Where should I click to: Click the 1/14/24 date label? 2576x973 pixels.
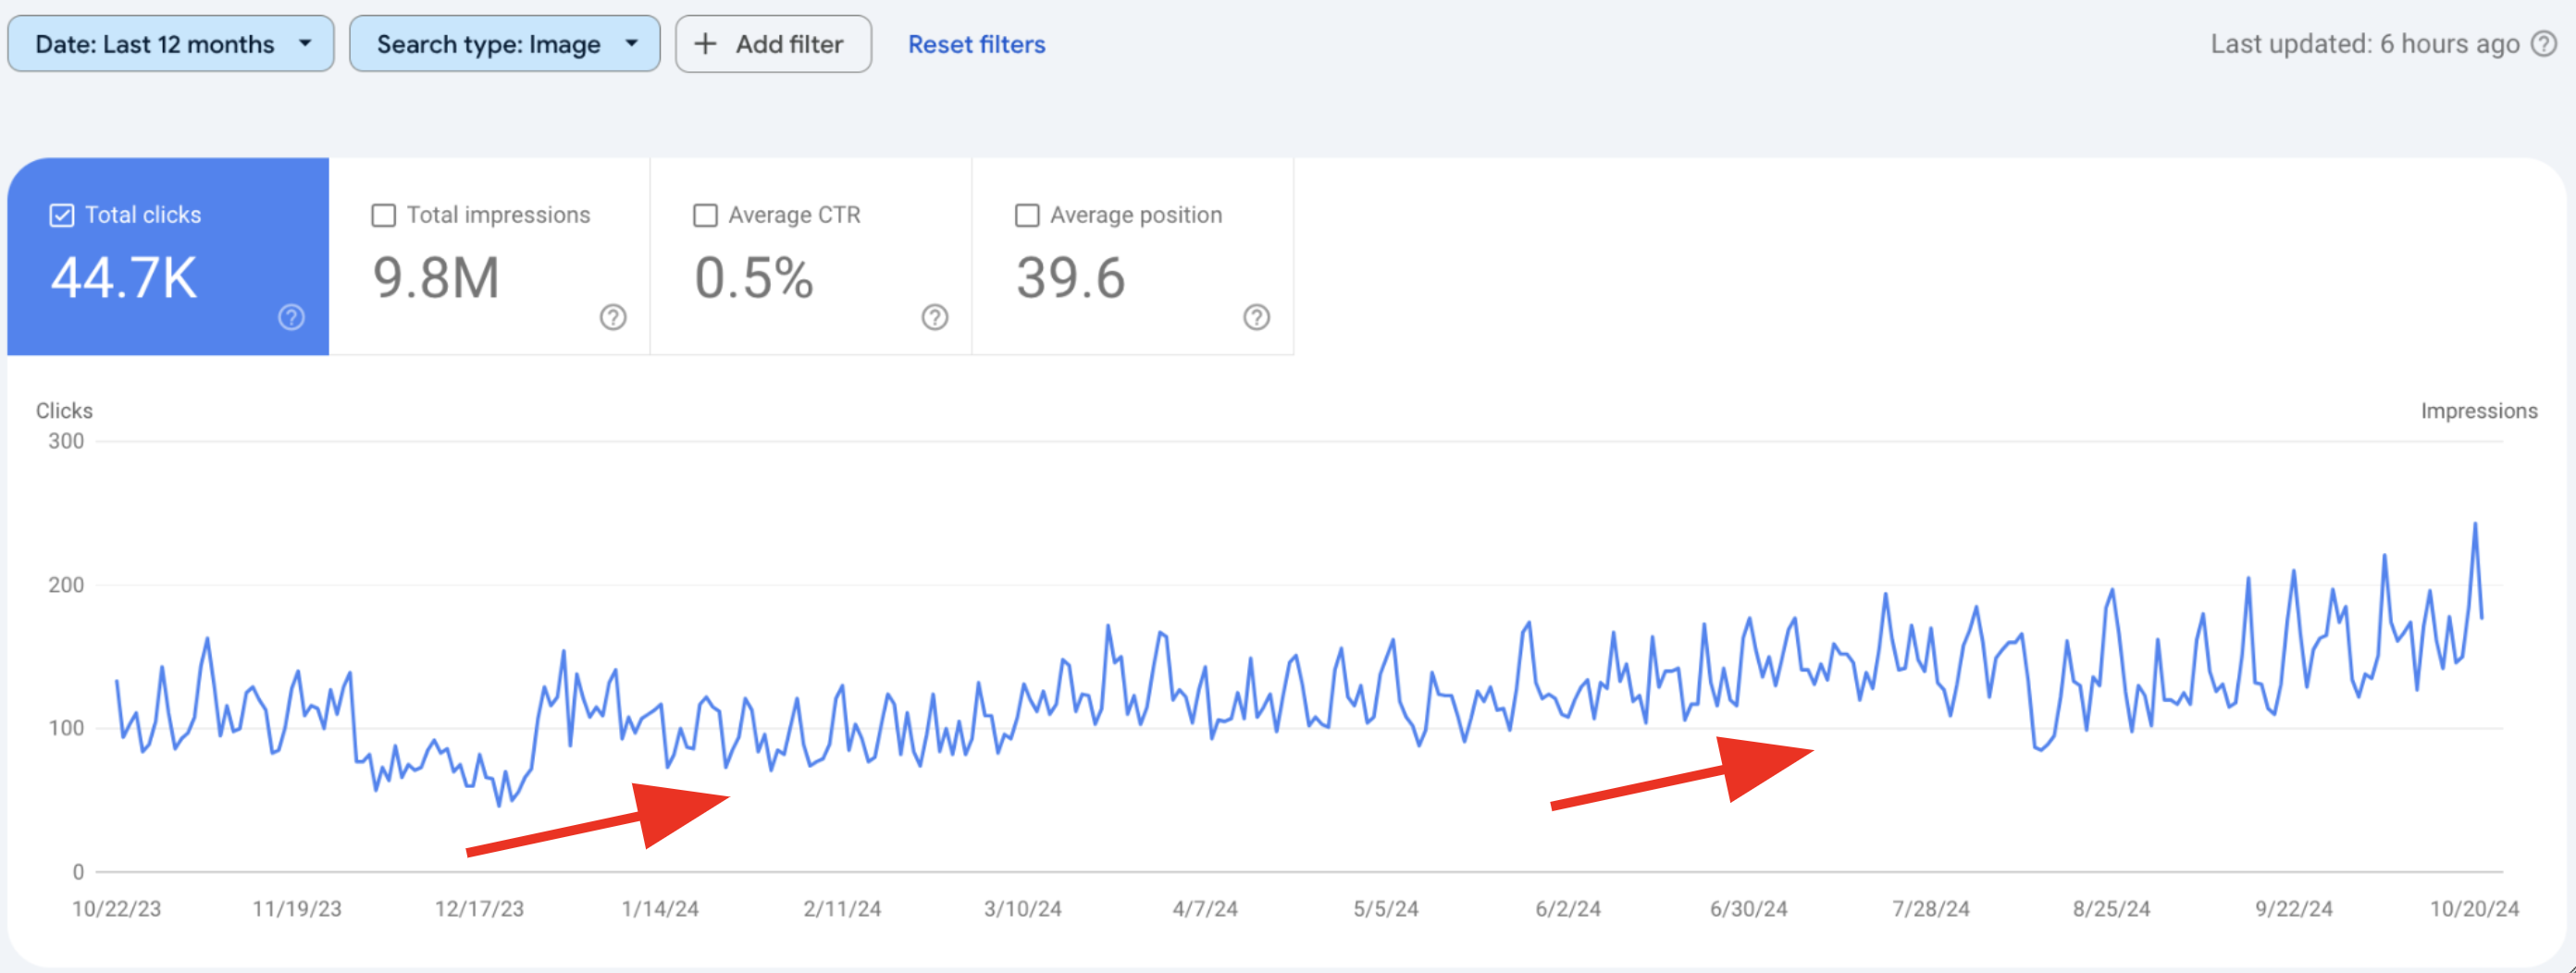click(x=660, y=909)
